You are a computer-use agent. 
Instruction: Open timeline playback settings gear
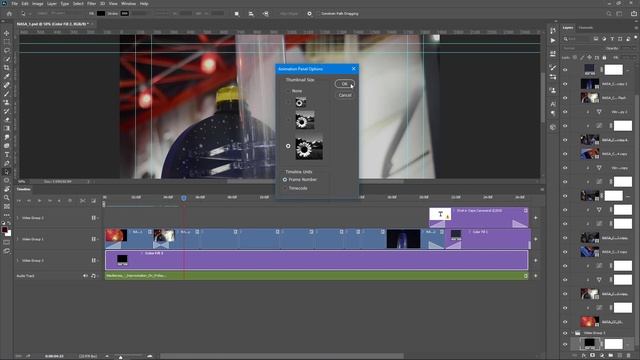click(x=70, y=201)
